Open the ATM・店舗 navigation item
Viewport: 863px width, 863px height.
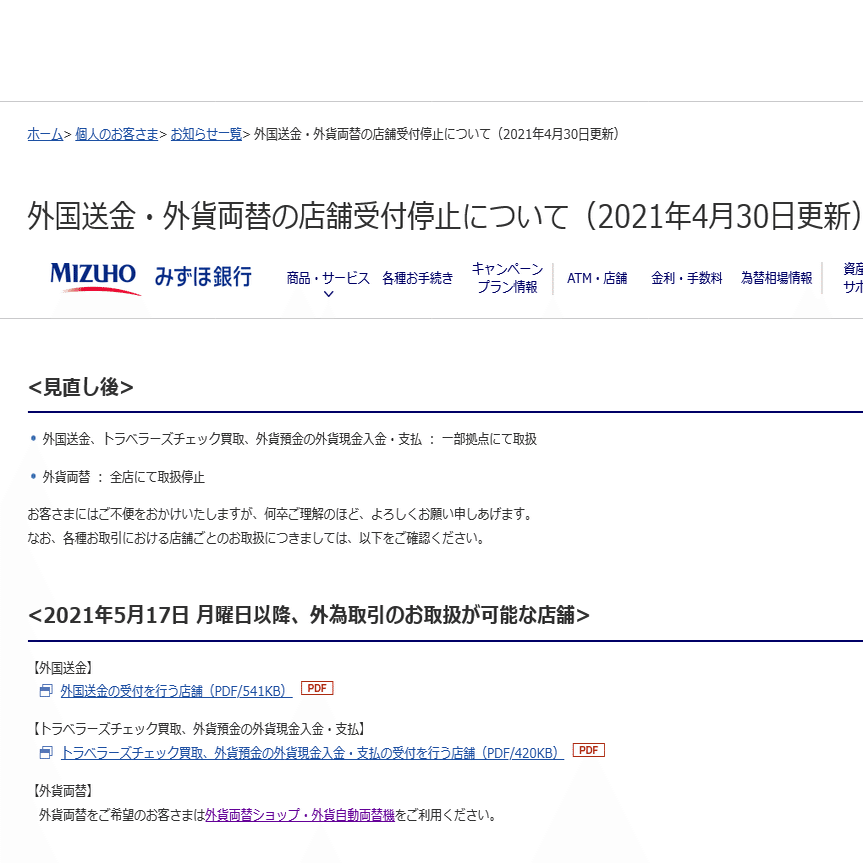coord(597,278)
